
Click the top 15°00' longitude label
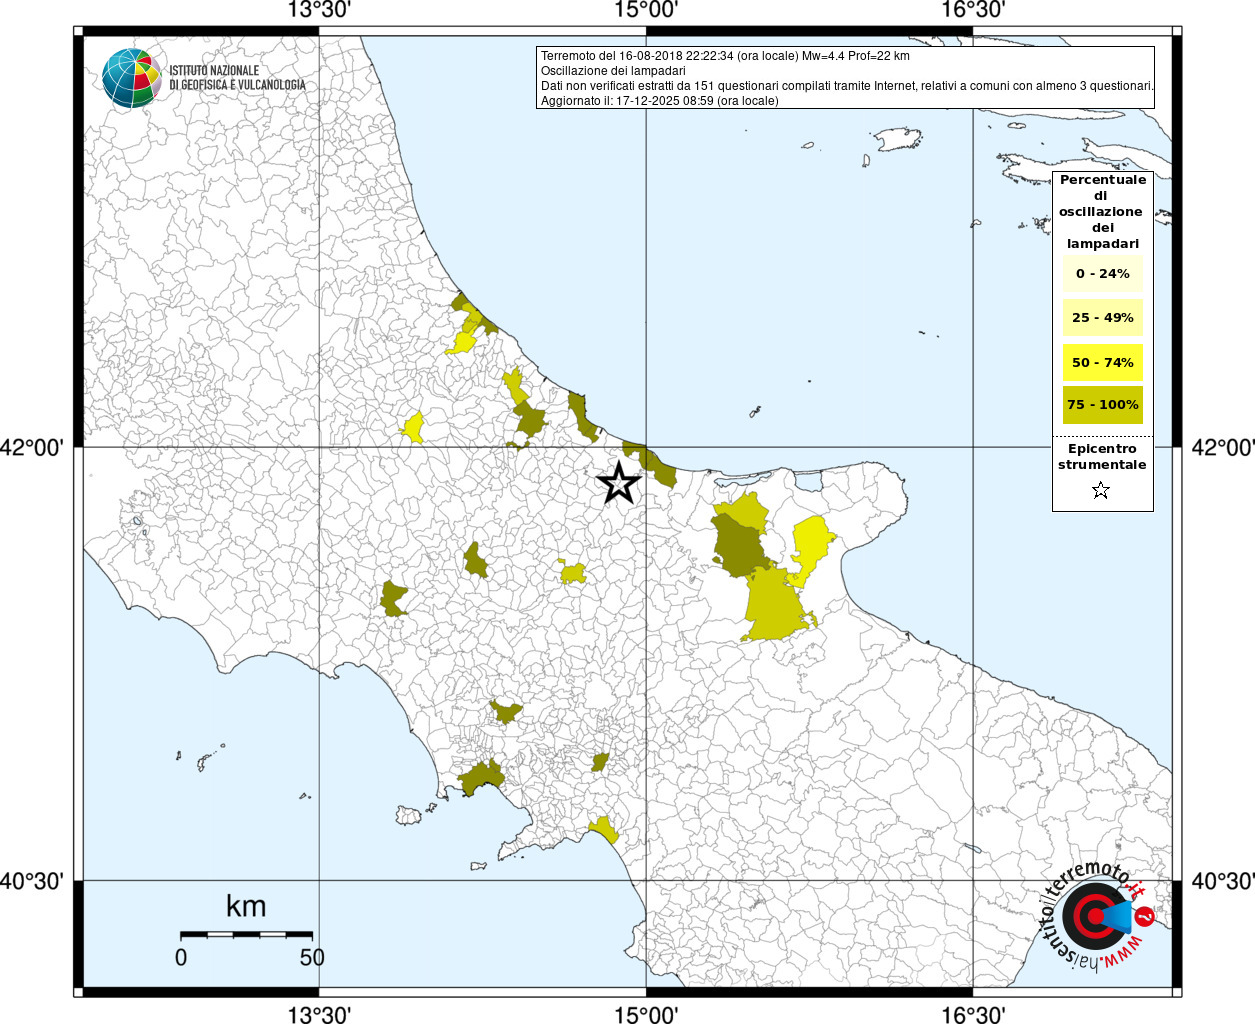[x=646, y=11]
